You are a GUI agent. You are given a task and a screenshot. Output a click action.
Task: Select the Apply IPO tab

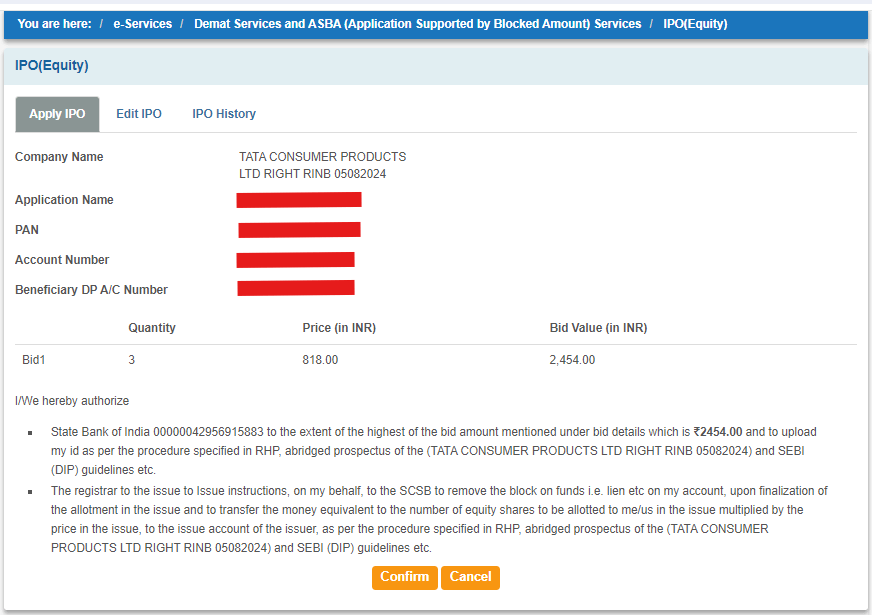point(56,113)
